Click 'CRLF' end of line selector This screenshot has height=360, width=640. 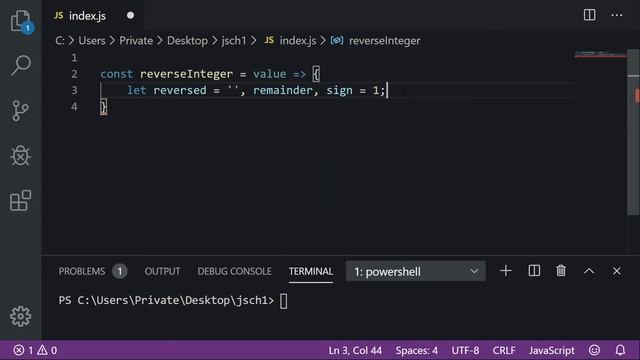pos(504,350)
